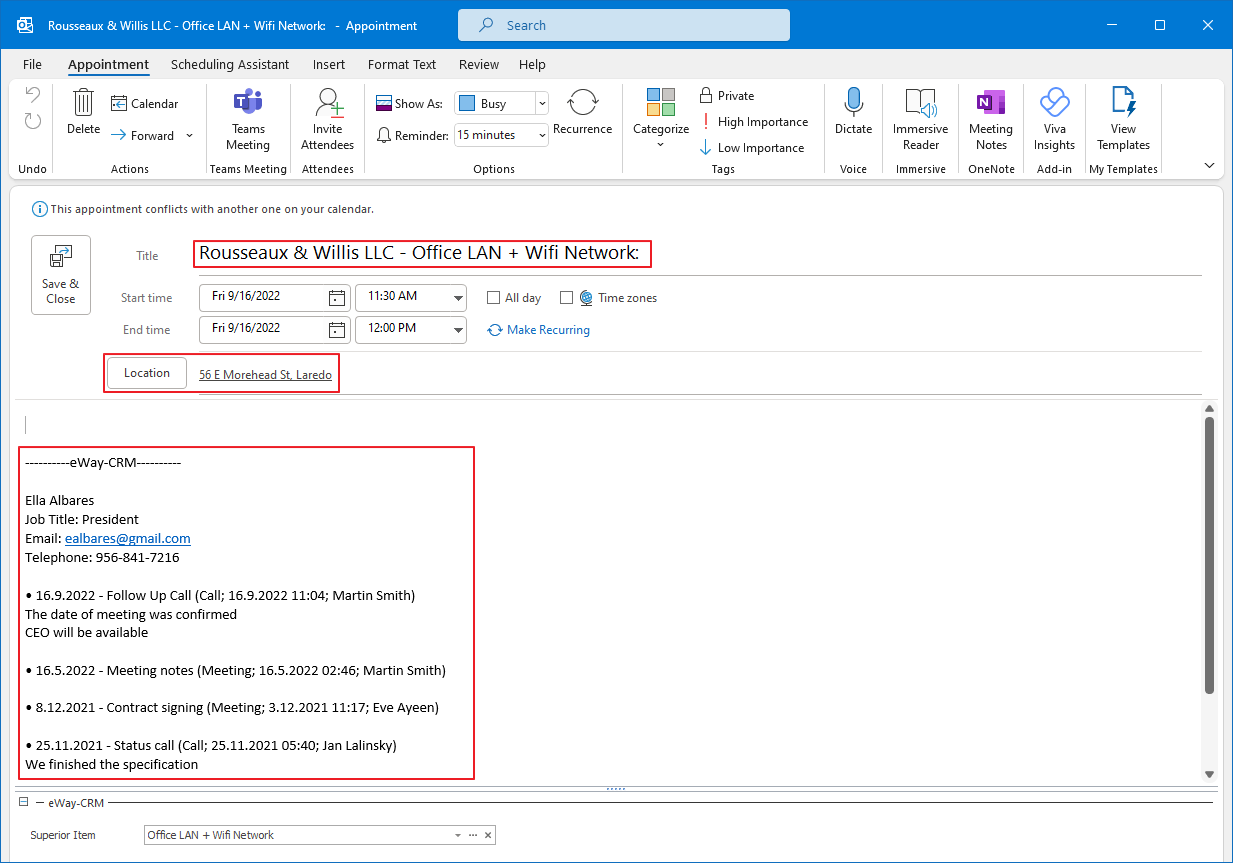1233x863 pixels.
Task: Open the Help tab
Action: point(532,64)
